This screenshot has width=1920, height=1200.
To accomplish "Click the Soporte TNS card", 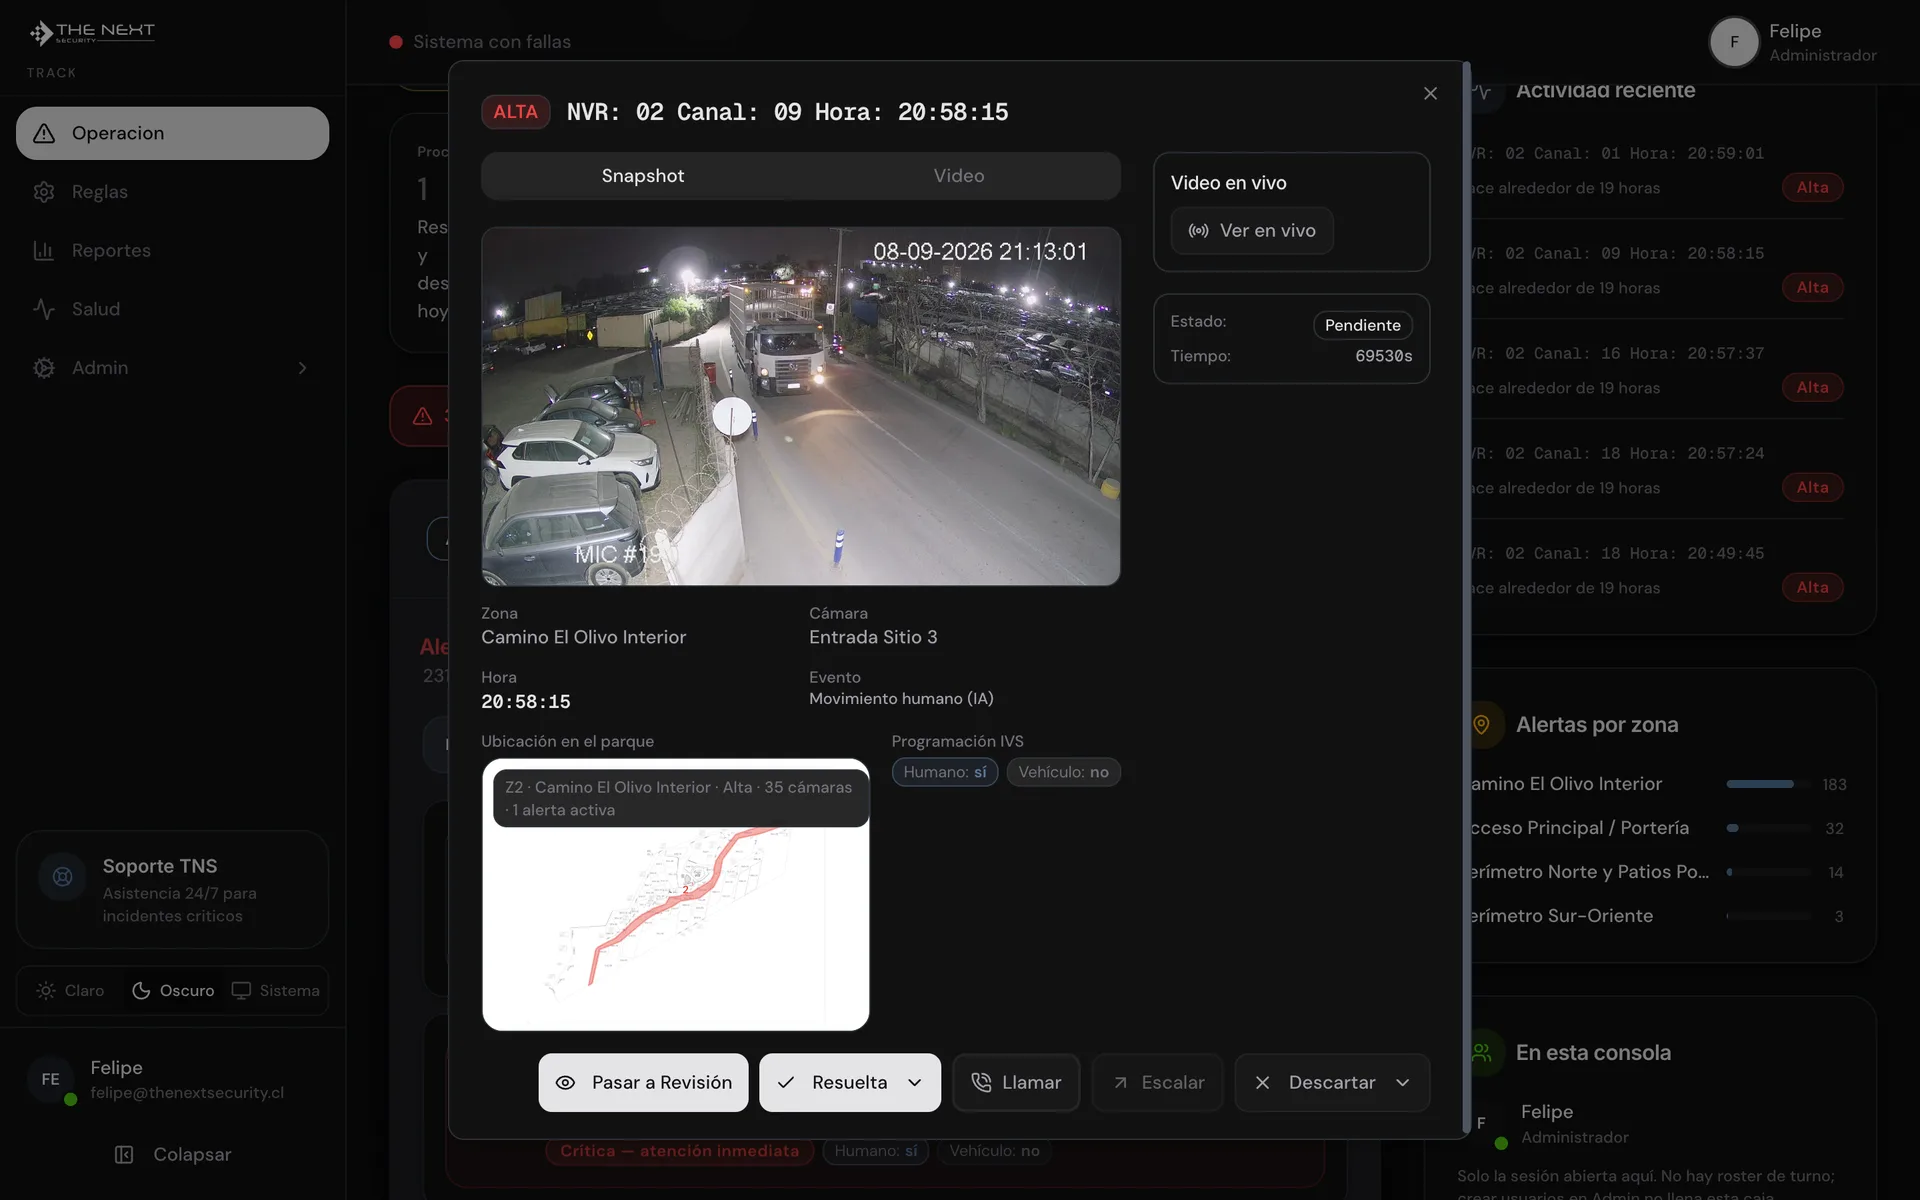I will pos(172,890).
